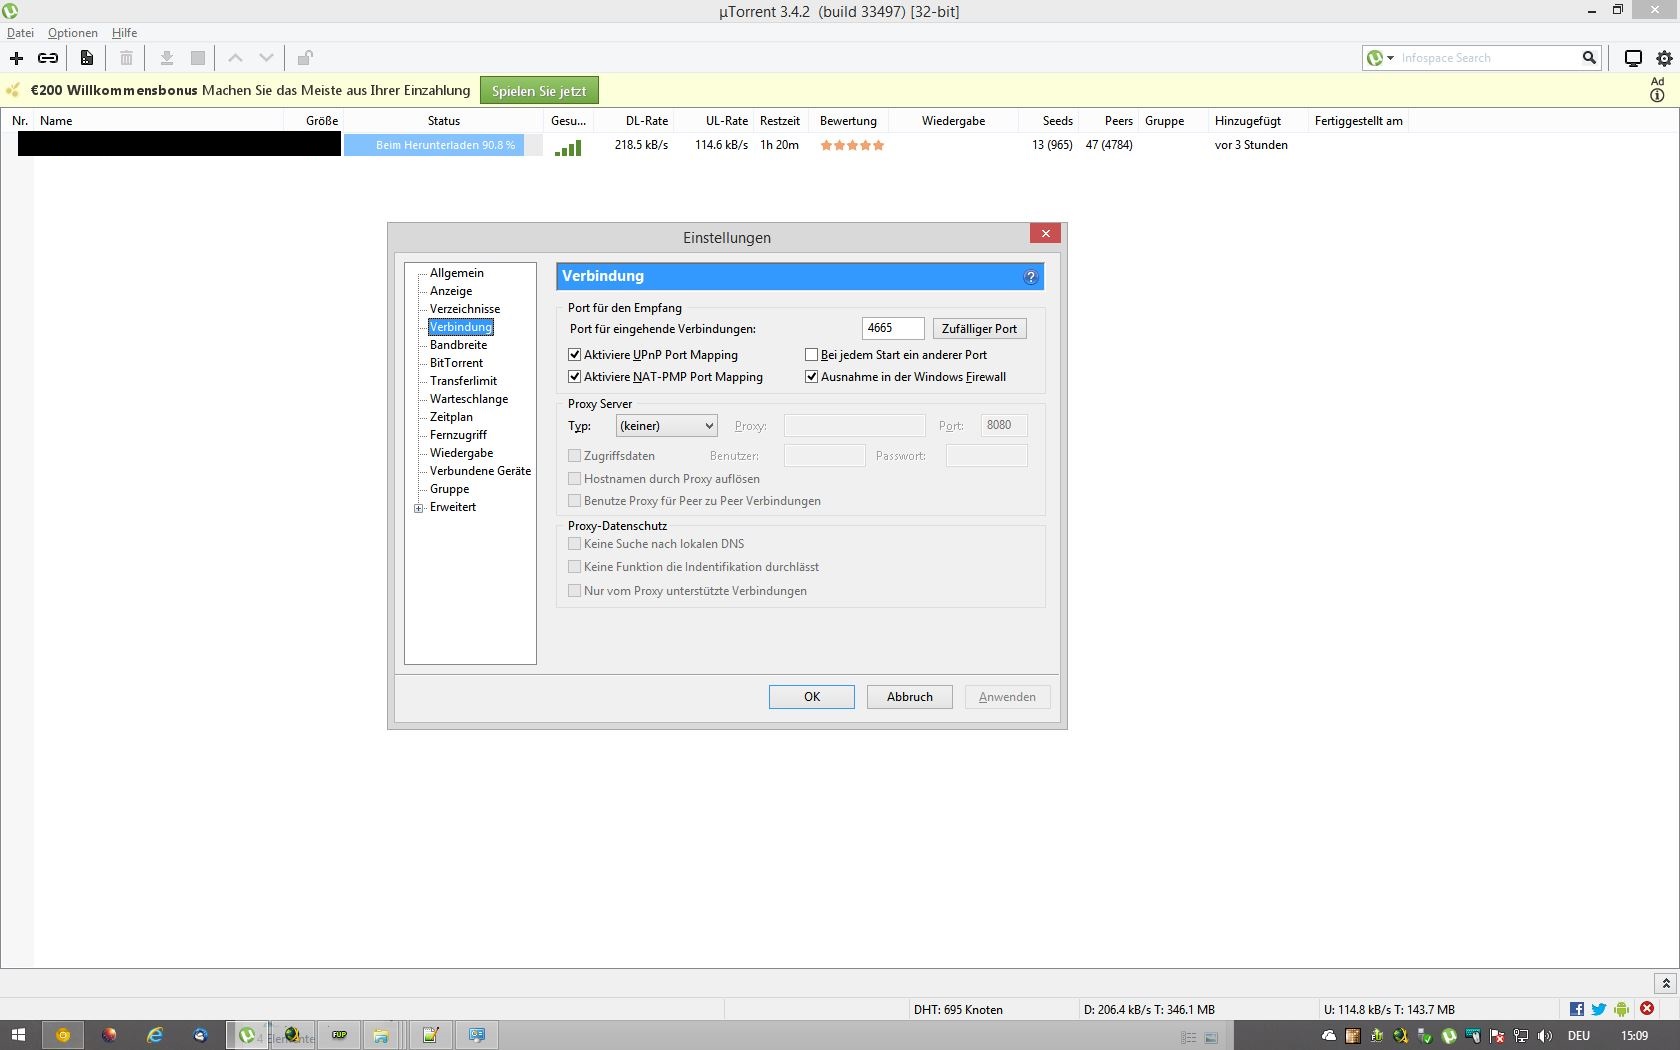Screen dimensions: 1680x1050
Task: Click the Remove torrent trash icon
Action: click(x=126, y=58)
